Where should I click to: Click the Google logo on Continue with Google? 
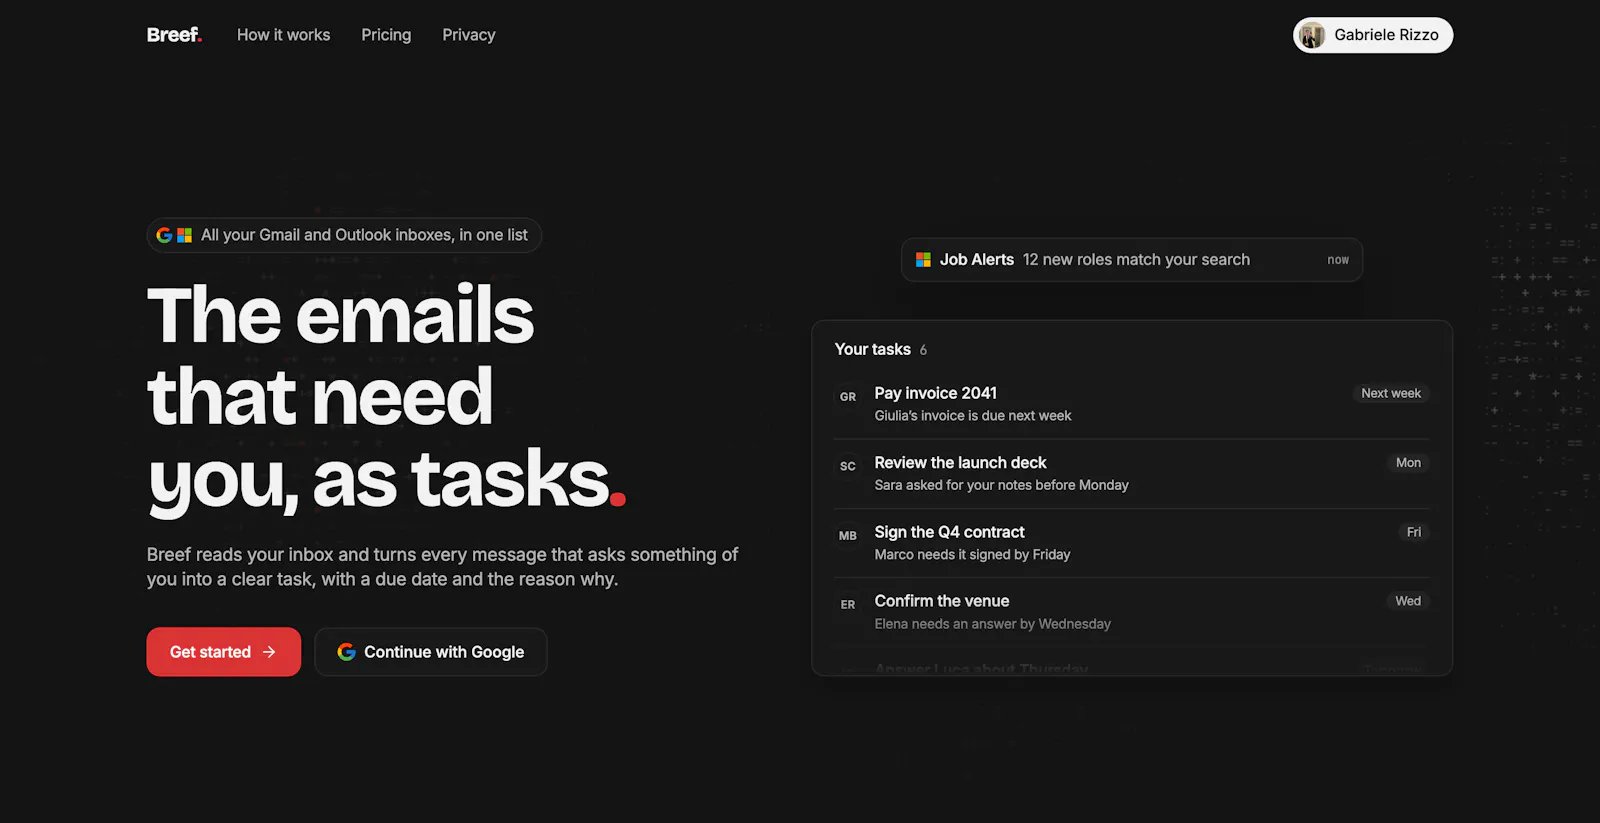pos(346,652)
